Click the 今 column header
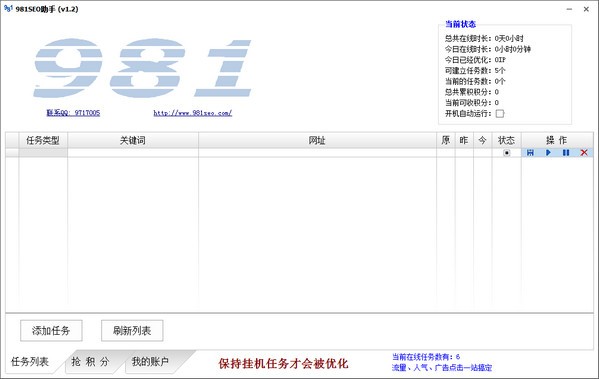 [x=482, y=140]
